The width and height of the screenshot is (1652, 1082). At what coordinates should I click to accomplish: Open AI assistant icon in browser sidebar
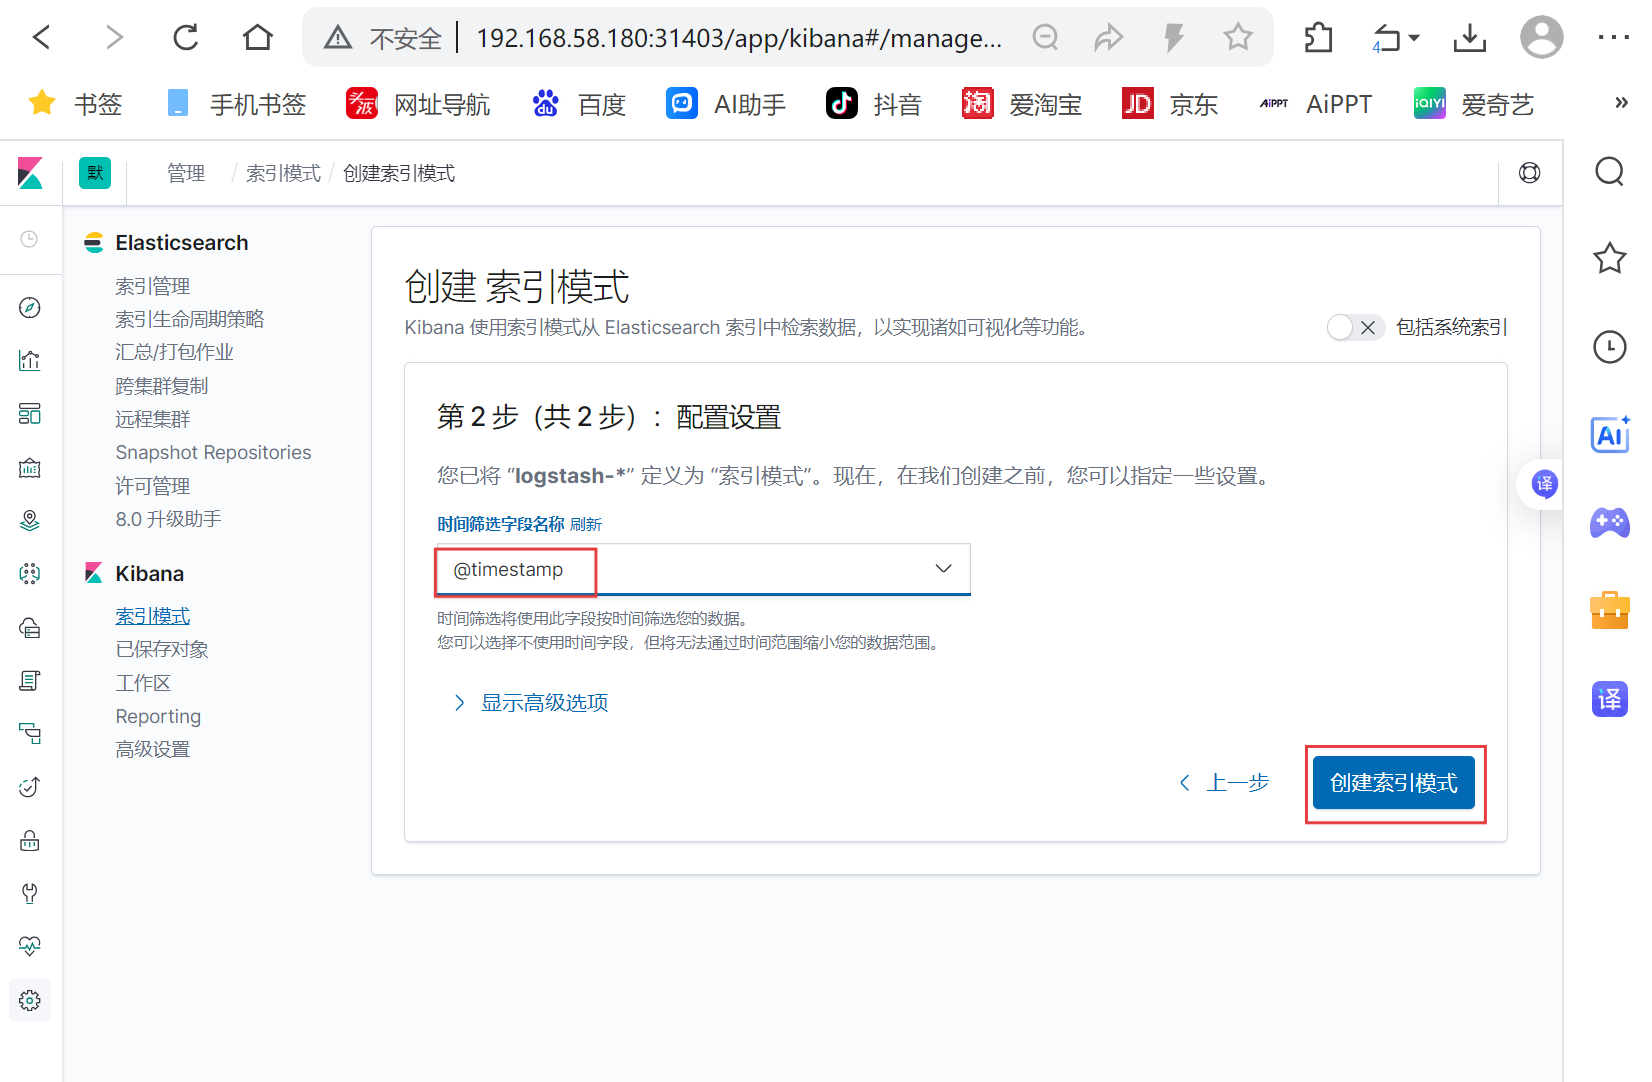pyautogui.click(x=1610, y=434)
